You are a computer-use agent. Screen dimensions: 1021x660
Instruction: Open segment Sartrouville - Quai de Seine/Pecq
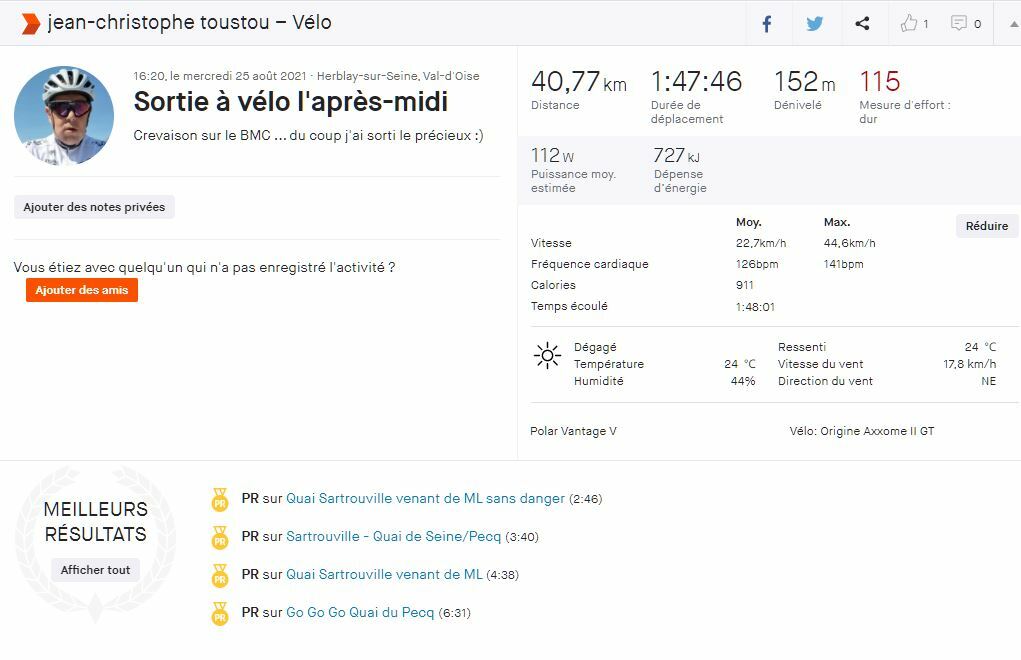coord(393,536)
